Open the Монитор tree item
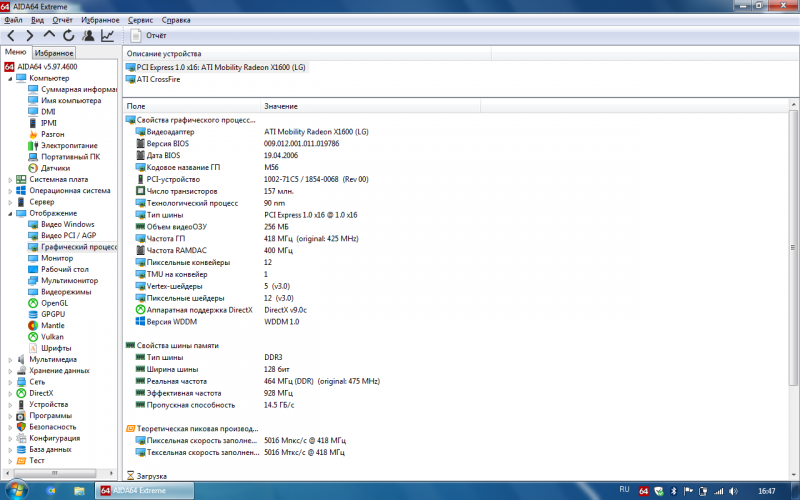This screenshot has height=500, width=800. 51,258
